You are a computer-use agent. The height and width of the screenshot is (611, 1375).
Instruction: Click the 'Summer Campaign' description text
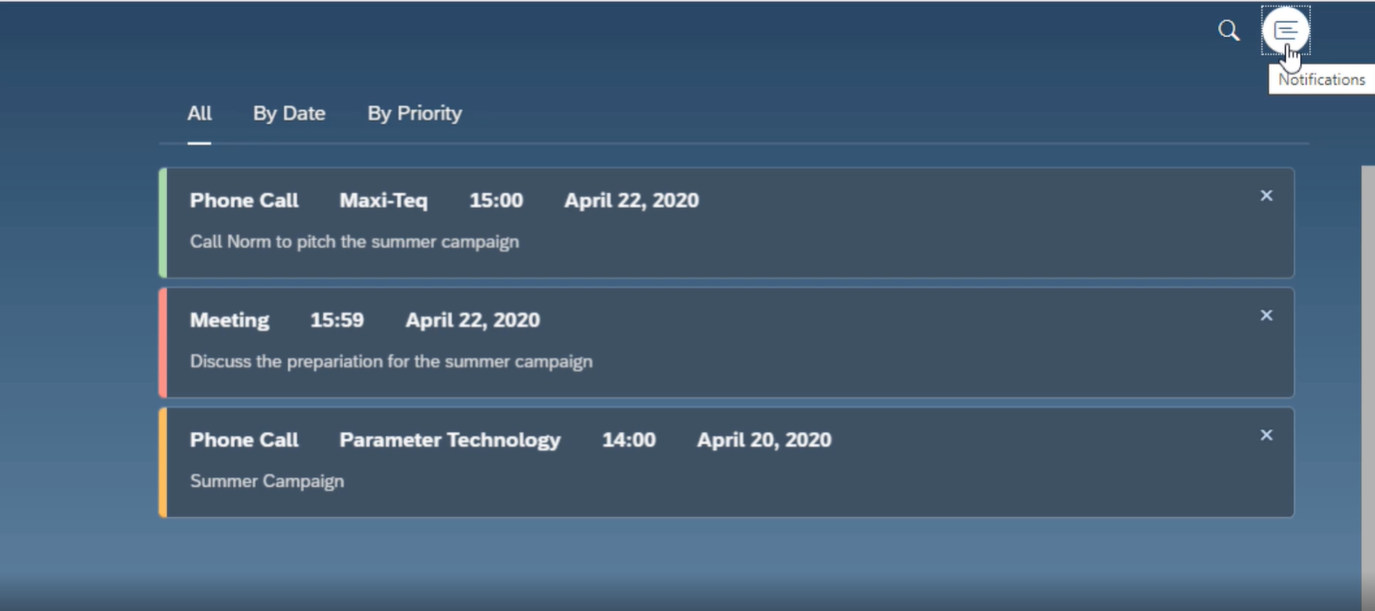pos(267,481)
